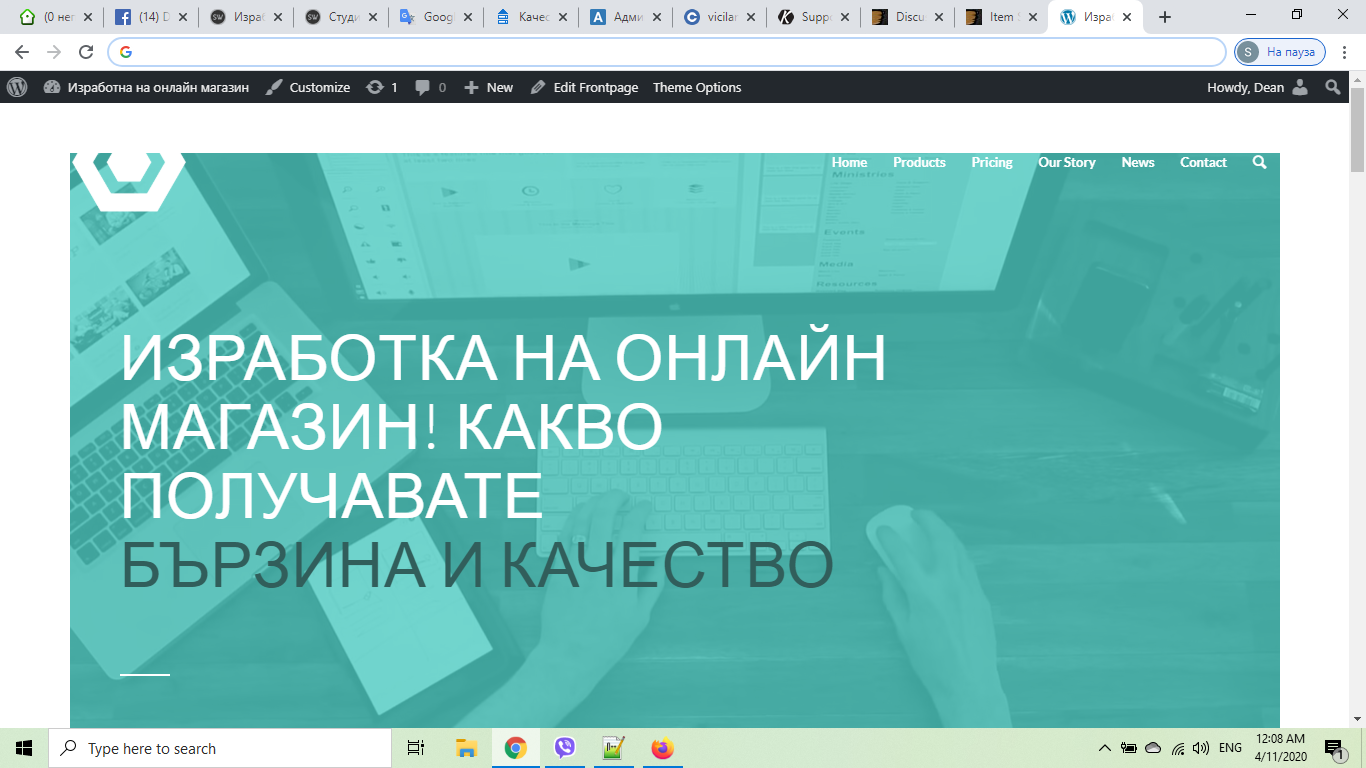
Task: Go to Home in site navigation
Action: [849, 162]
